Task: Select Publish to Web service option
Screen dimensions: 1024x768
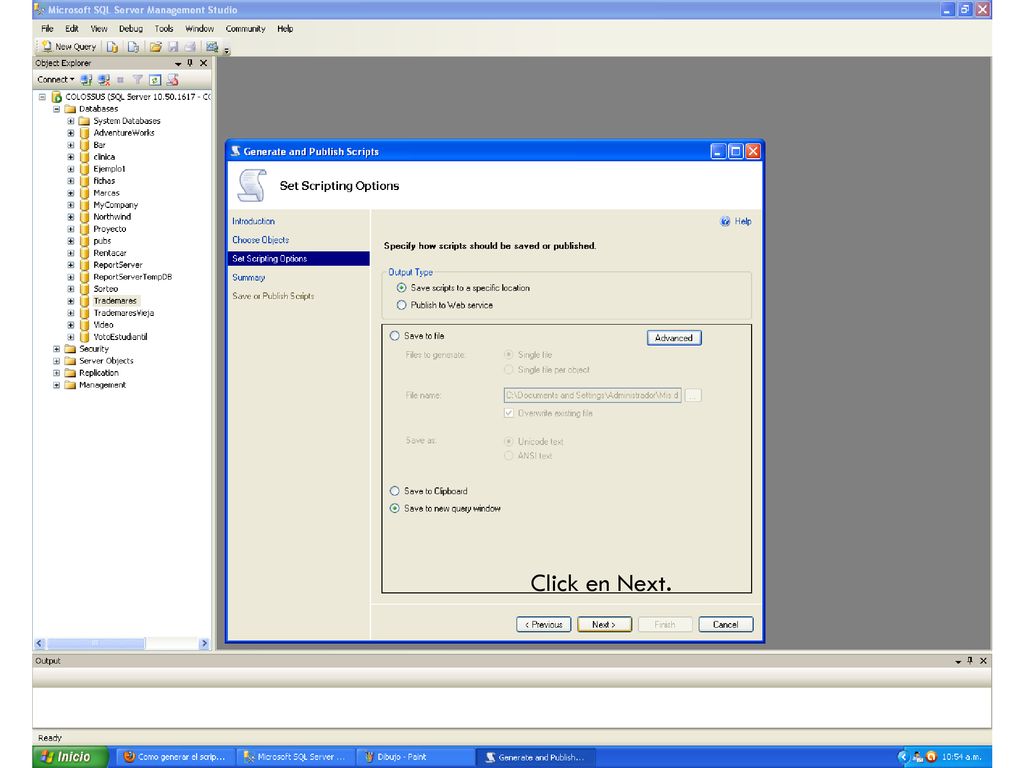Action: pos(402,305)
